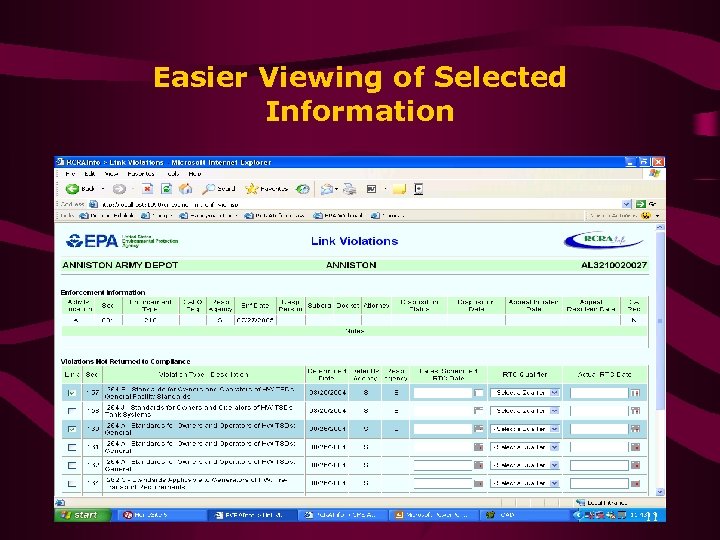Check Link box for Generators violation row
Screen dimensions: 720x540
tap(72, 483)
